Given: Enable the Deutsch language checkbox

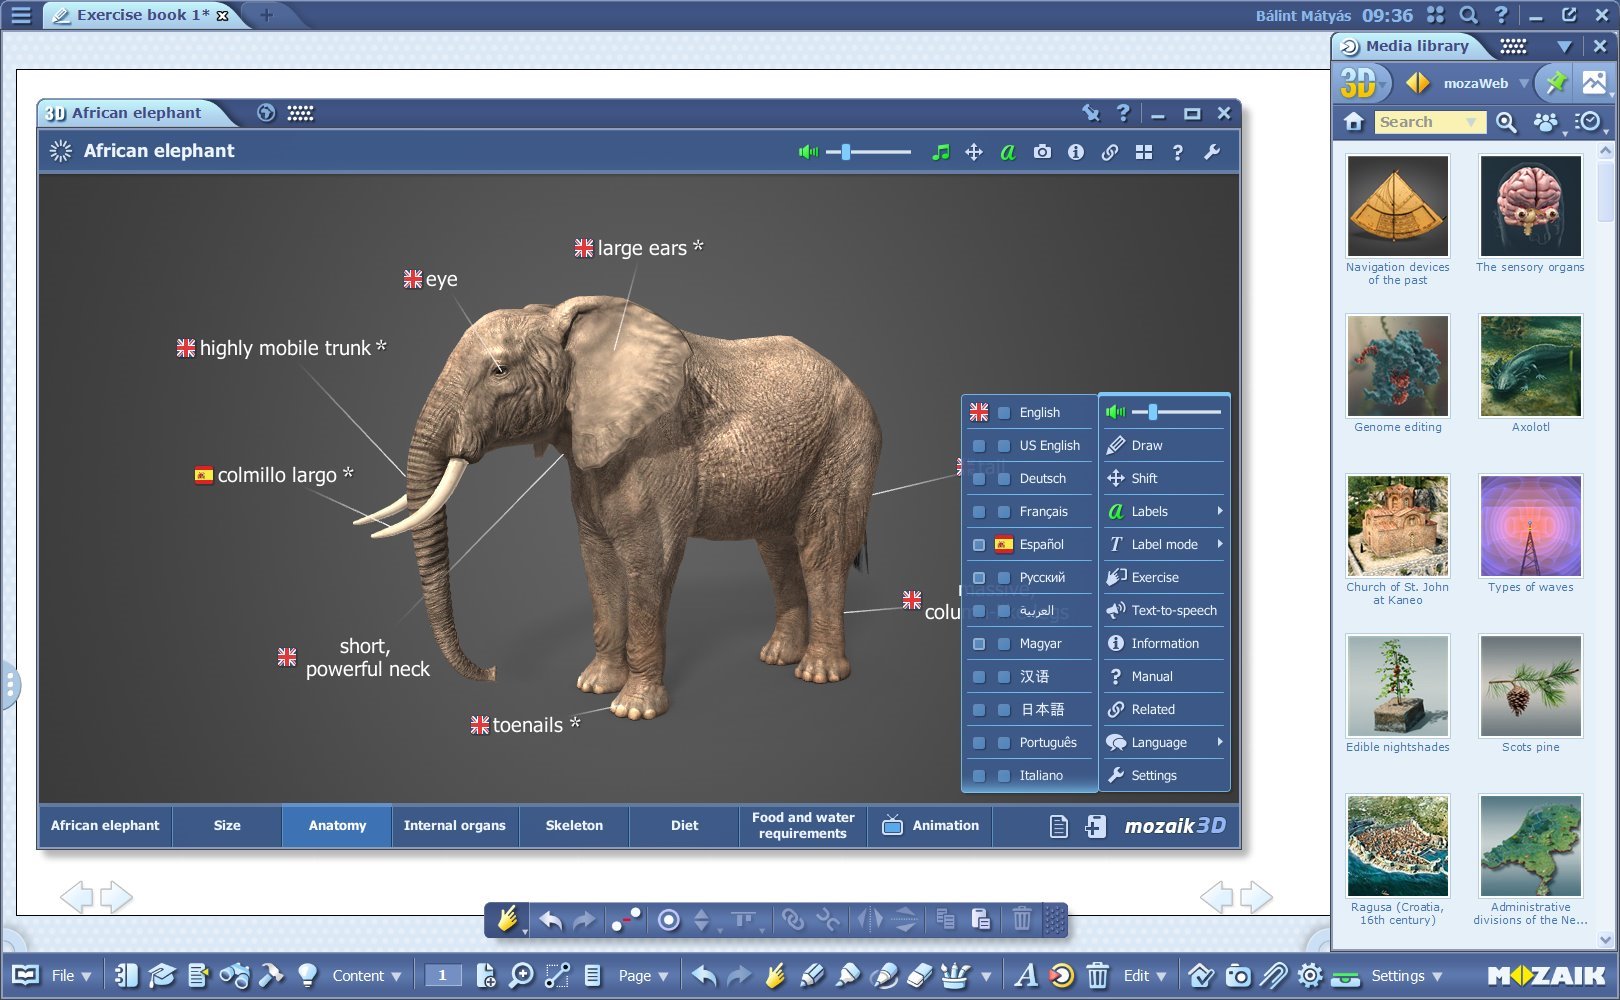Looking at the screenshot, I should pyautogui.click(x=980, y=479).
